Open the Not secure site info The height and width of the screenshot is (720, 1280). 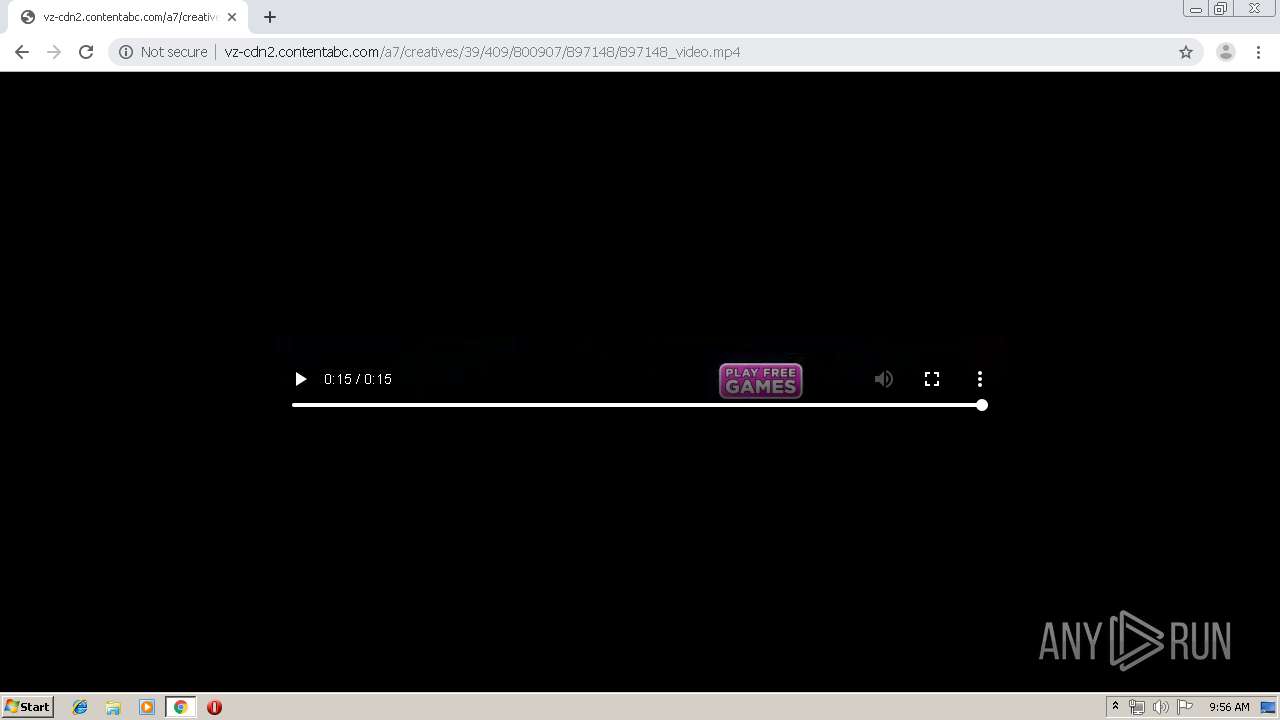click(163, 52)
